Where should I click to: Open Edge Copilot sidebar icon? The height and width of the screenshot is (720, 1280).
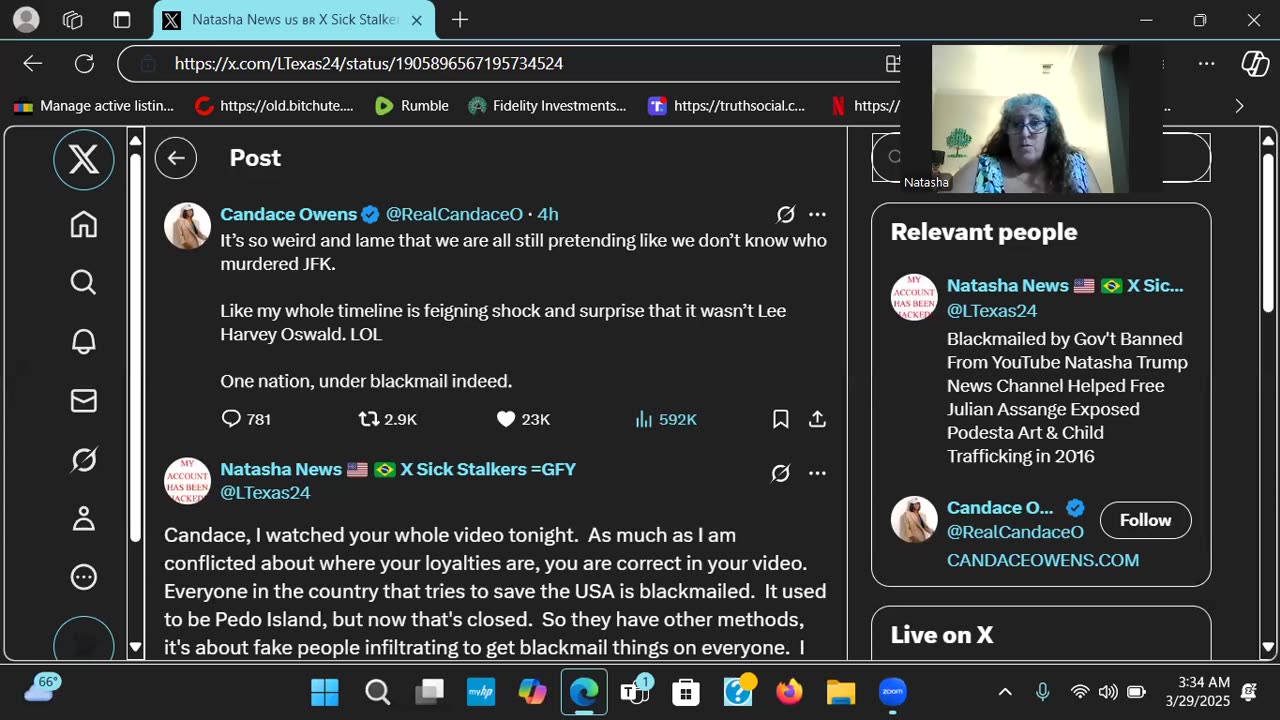(x=1255, y=63)
